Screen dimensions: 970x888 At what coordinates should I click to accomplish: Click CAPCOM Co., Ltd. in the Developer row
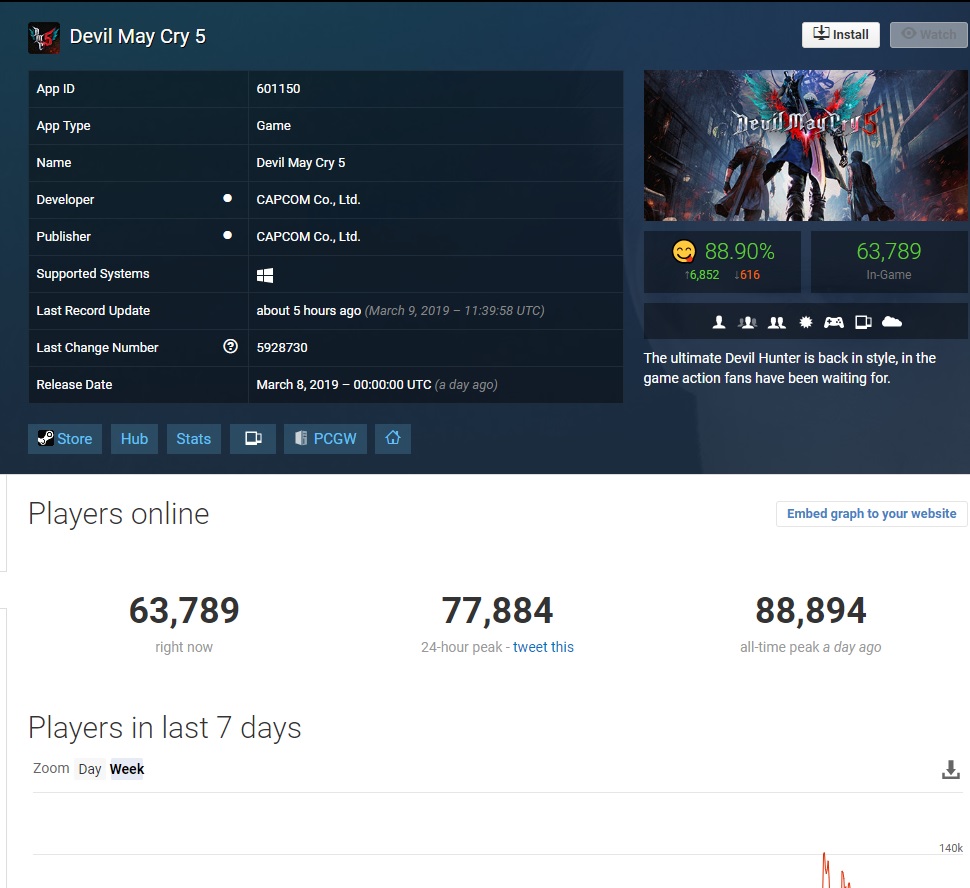(308, 199)
